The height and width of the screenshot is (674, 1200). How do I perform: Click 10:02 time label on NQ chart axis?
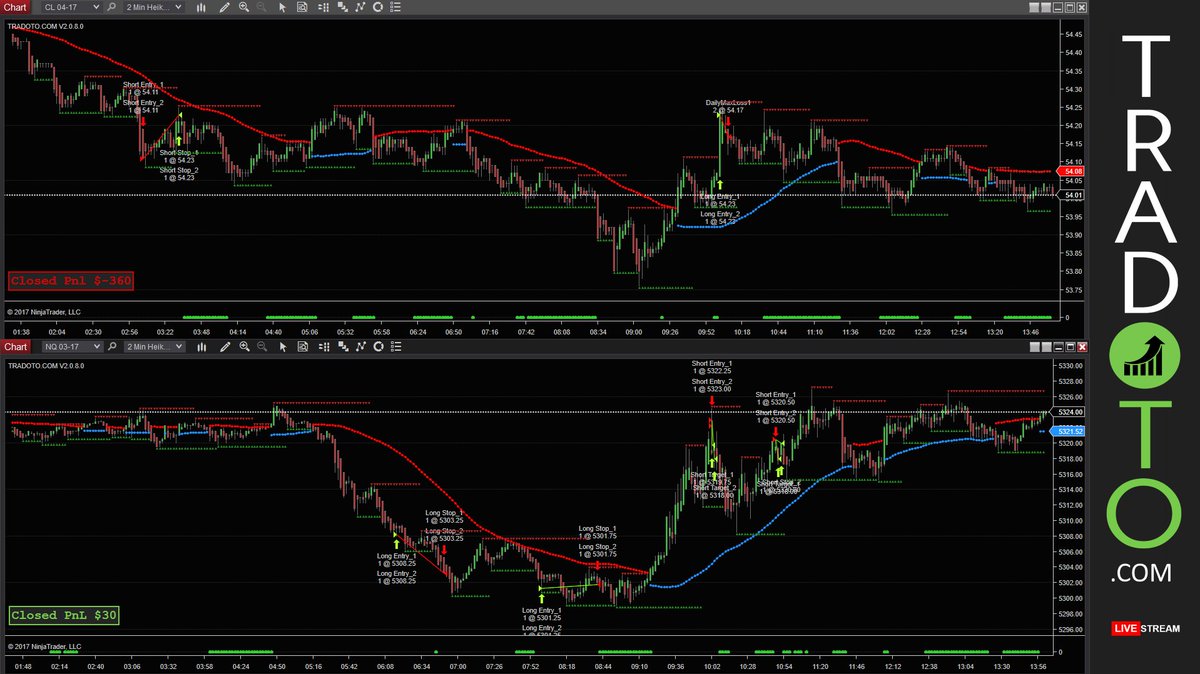pyautogui.click(x=711, y=666)
